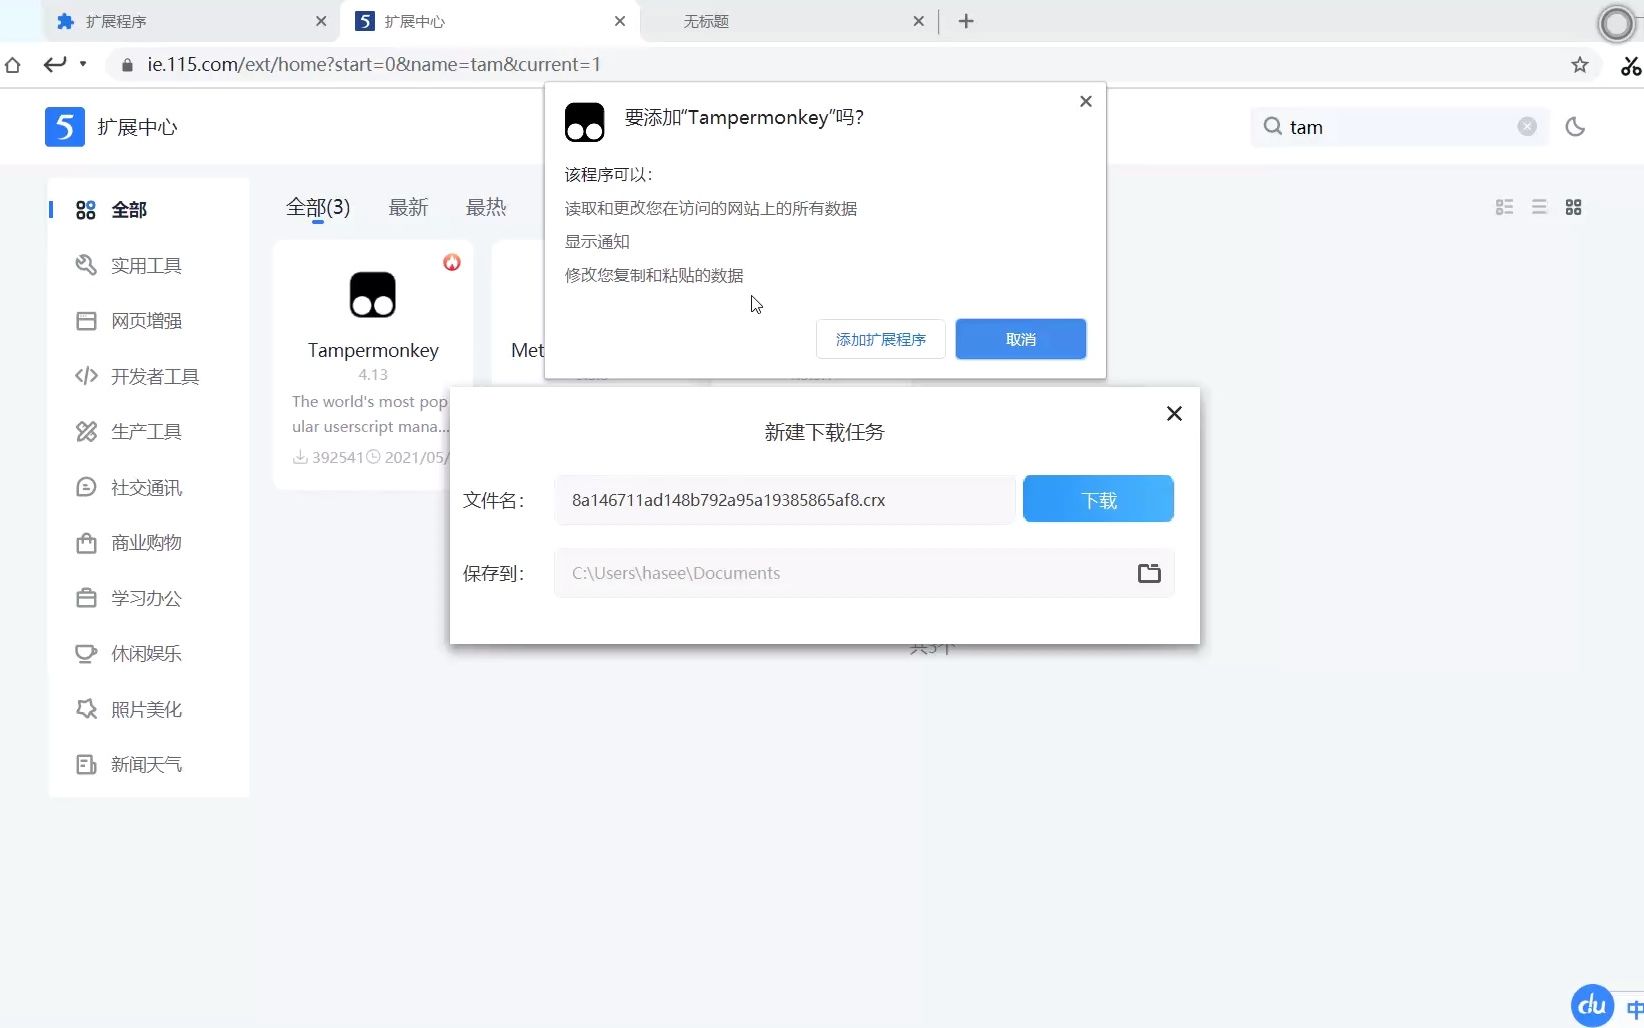The width and height of the screenshot is (1644, 1028).
Task: Switch to grid view icon
Action: pos(1574,207)
